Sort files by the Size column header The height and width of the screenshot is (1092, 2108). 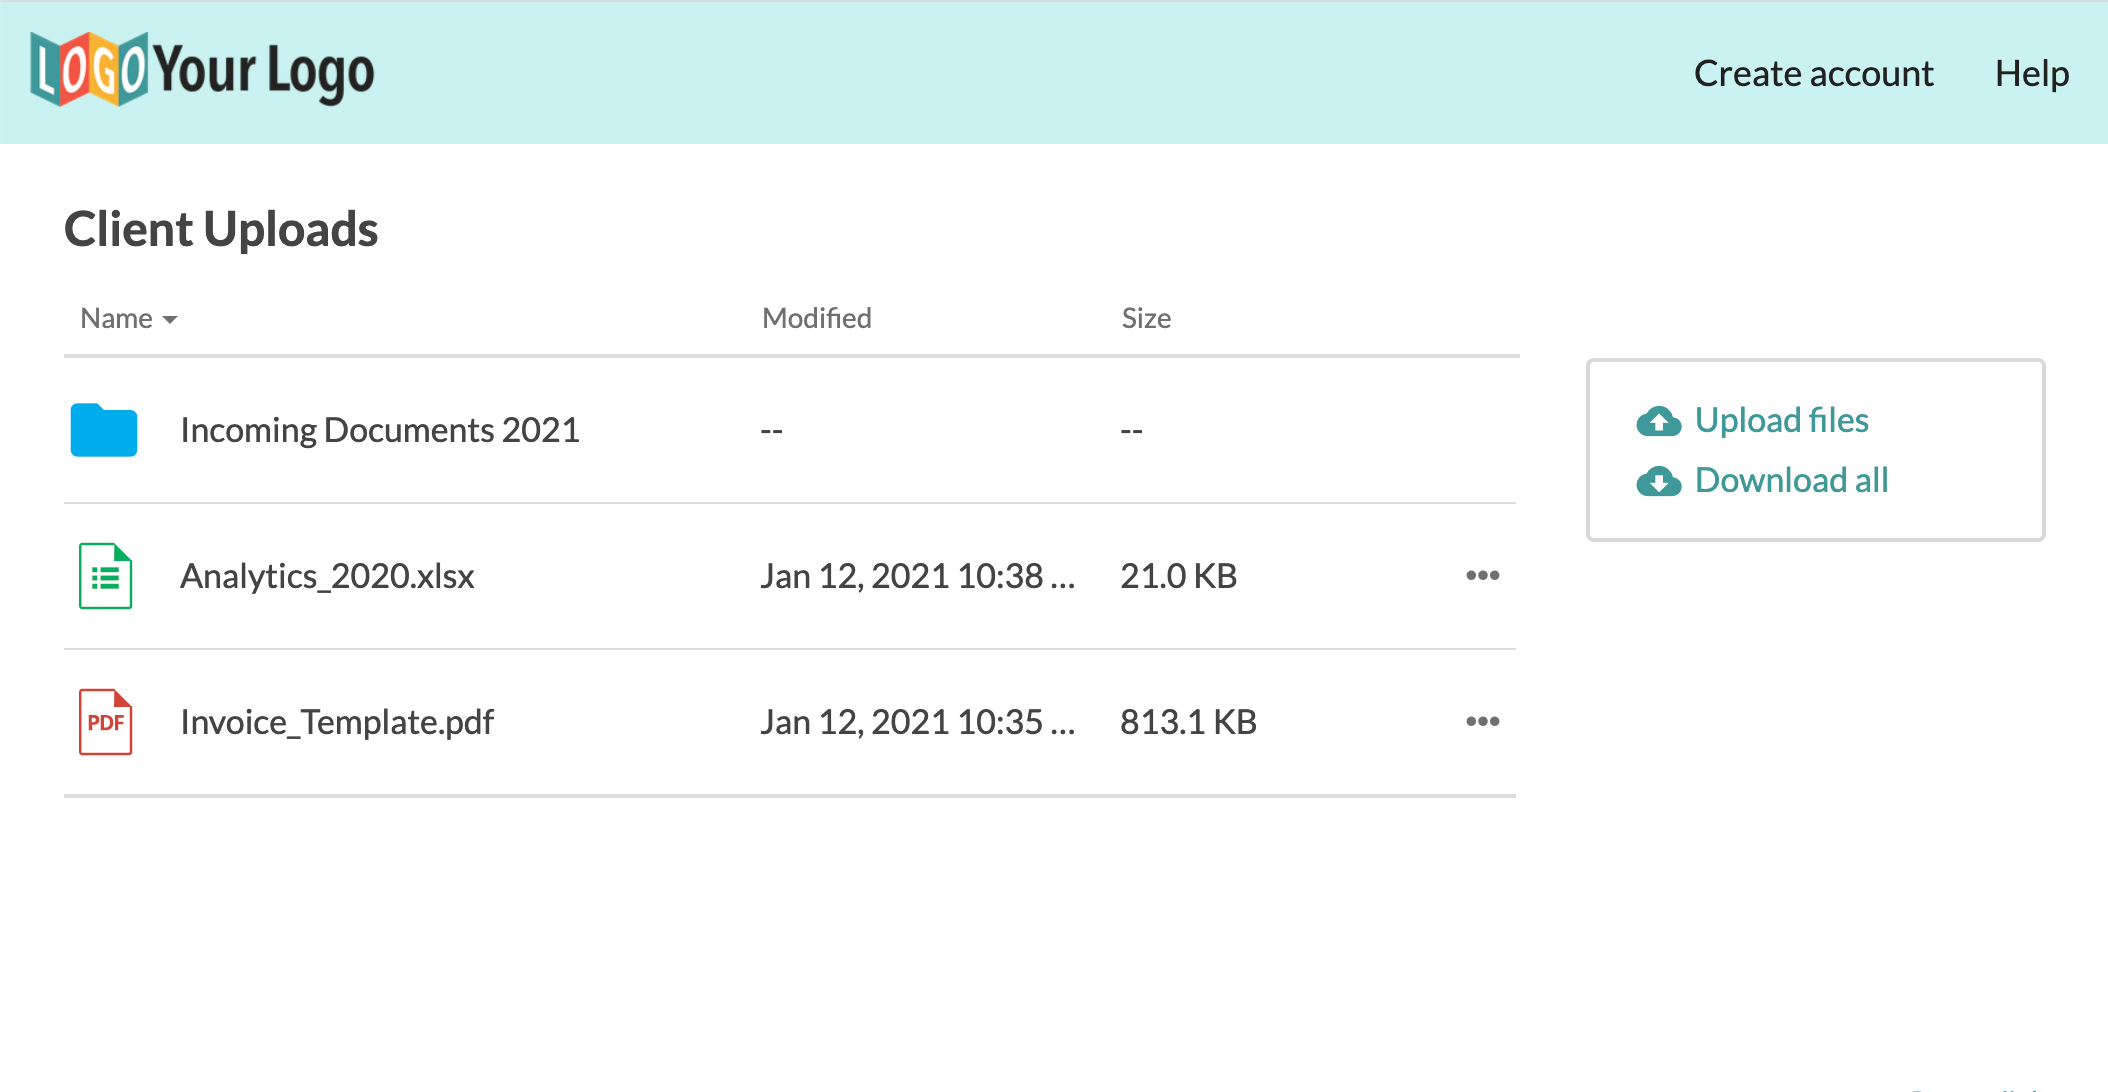point(1145,318)
